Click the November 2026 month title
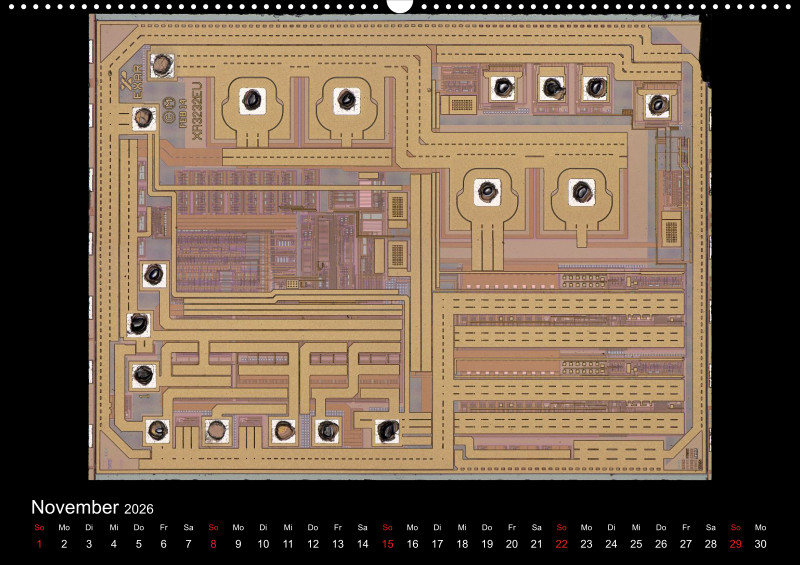 92,508
